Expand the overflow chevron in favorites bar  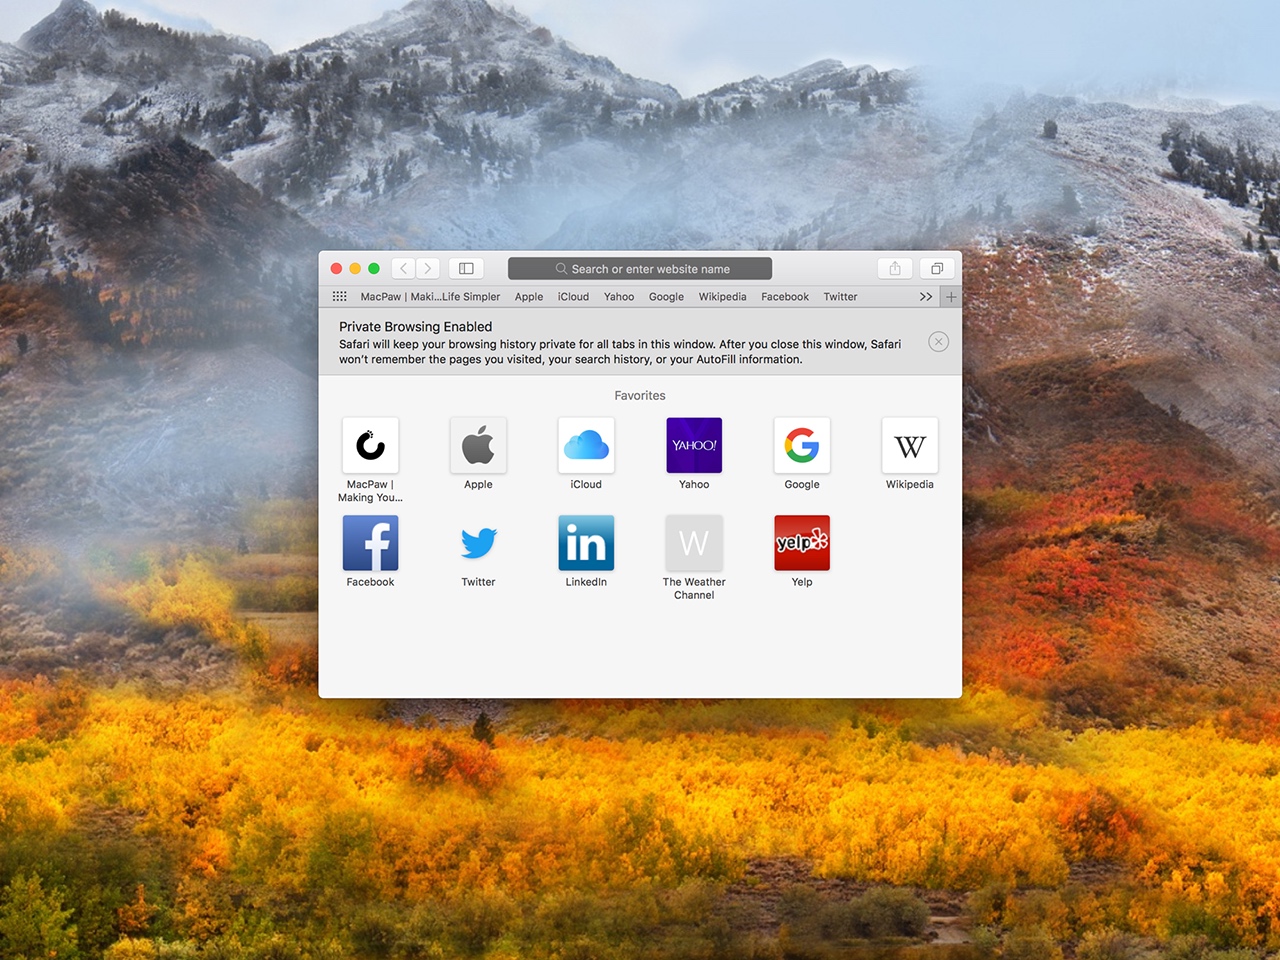coord(925,296)
